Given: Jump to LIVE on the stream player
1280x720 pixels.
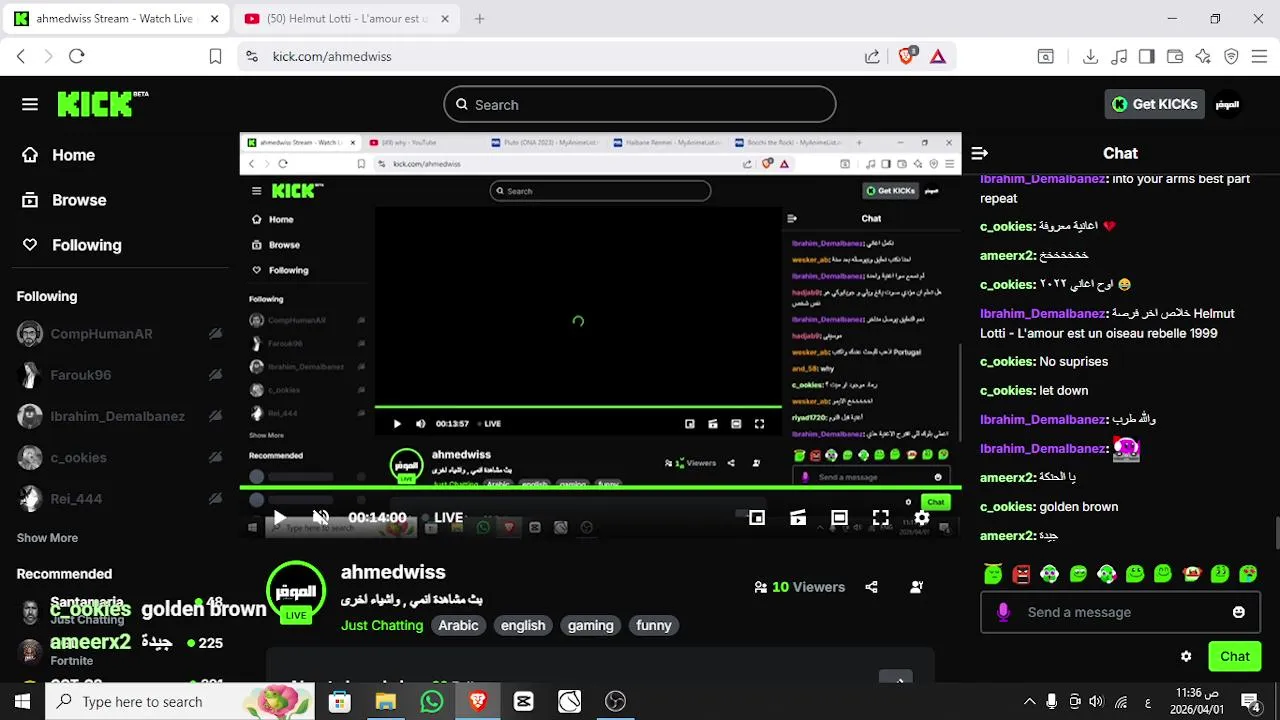Looking at the screenshot, I should [x=442, y=517].
